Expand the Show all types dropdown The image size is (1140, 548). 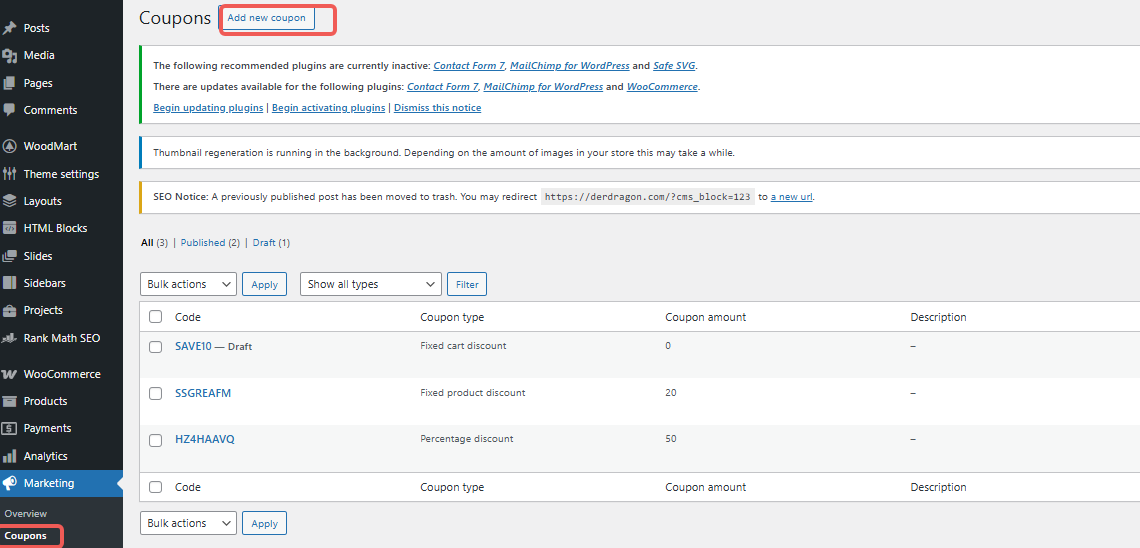pyautogui.click(x=370, y=284)
